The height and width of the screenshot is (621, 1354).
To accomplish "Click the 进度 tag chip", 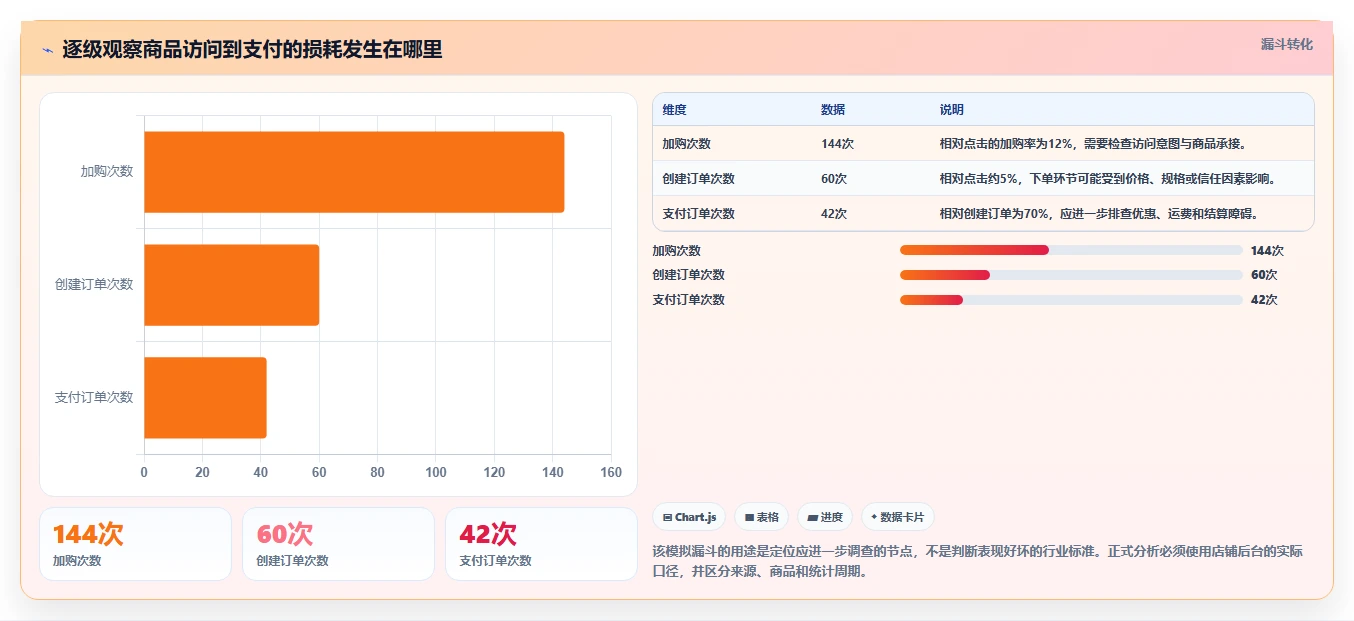I will [x=825, y=517].
